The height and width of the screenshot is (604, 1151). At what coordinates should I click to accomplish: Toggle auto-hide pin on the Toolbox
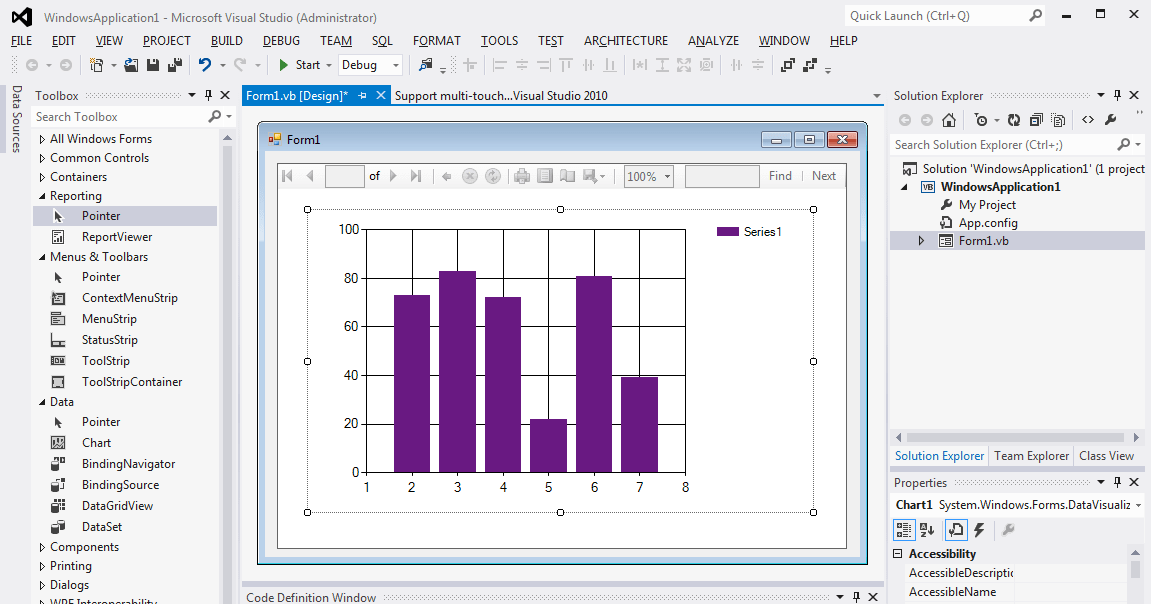point(210,95)
